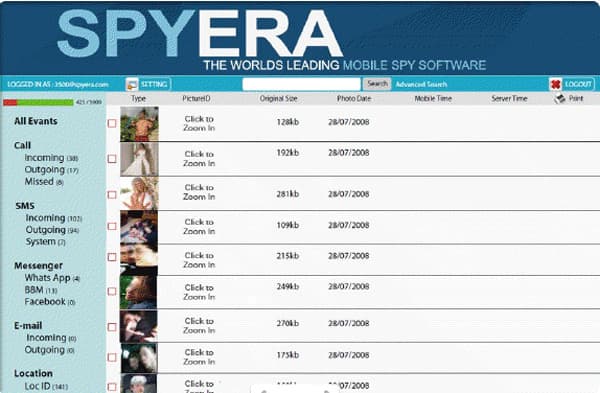Click to Zoom In on 270kb photo
This screenshot has width=600, height=393.
(199, 325)
